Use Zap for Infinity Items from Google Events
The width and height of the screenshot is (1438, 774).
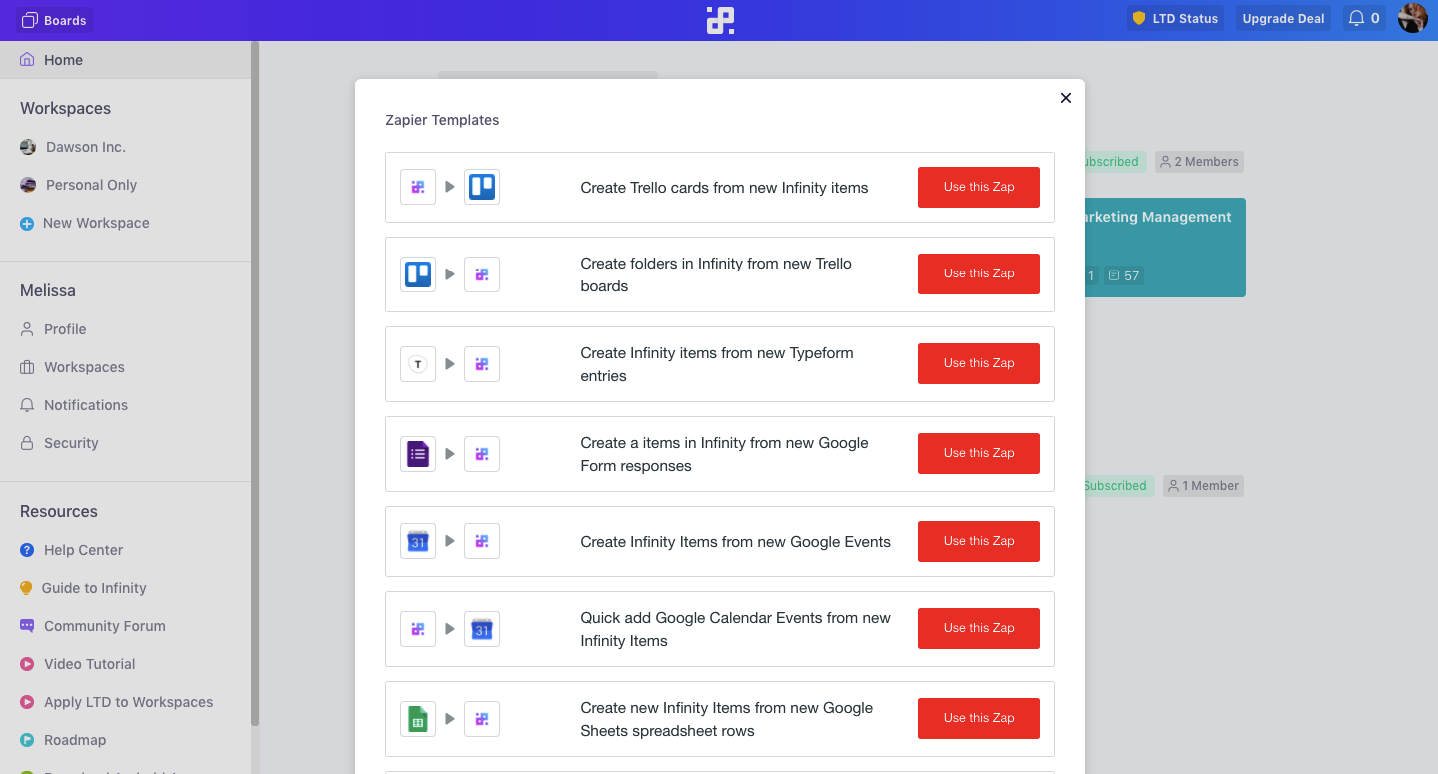979,541
